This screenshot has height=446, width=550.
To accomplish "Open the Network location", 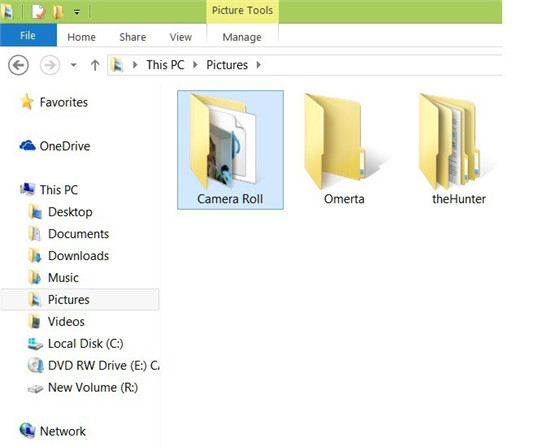I will 53,431.
